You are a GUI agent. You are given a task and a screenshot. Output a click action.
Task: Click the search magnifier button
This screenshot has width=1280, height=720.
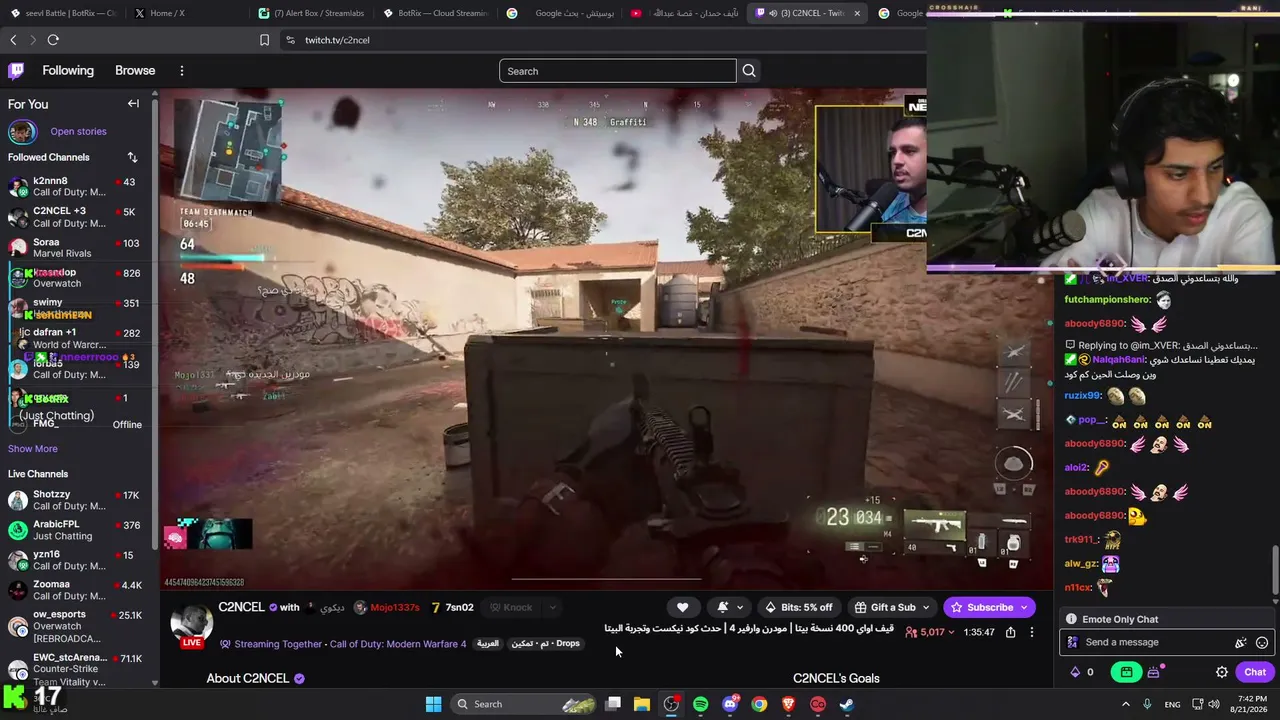[749, 71]
